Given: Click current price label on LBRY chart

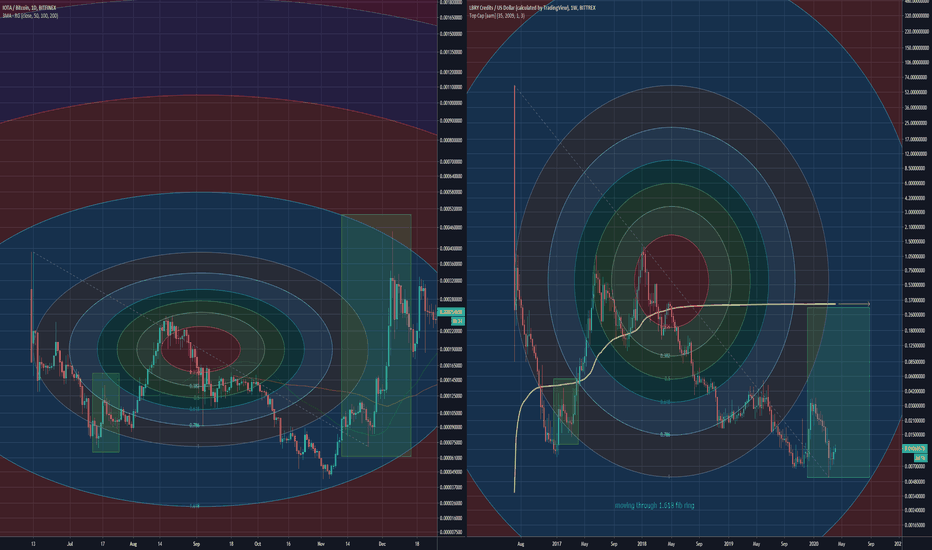Looking at the screenshot, I should pos(915,449).
